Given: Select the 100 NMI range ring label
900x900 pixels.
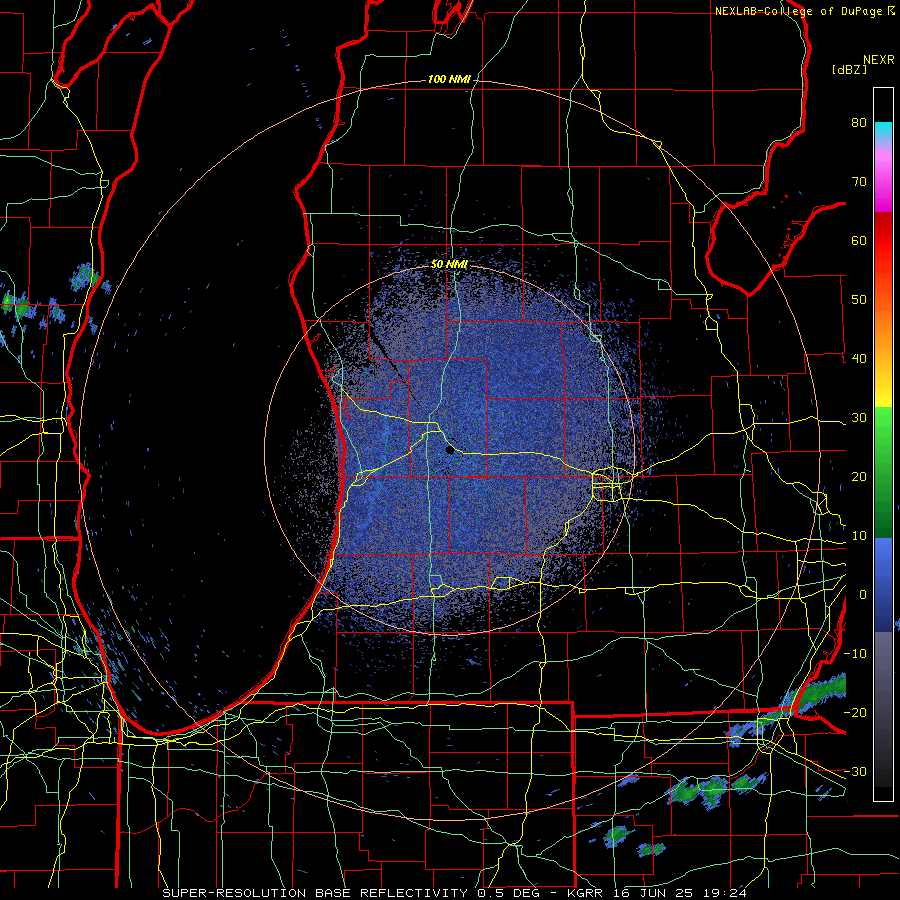Looking at the screenshot, I should coord(449,79).
